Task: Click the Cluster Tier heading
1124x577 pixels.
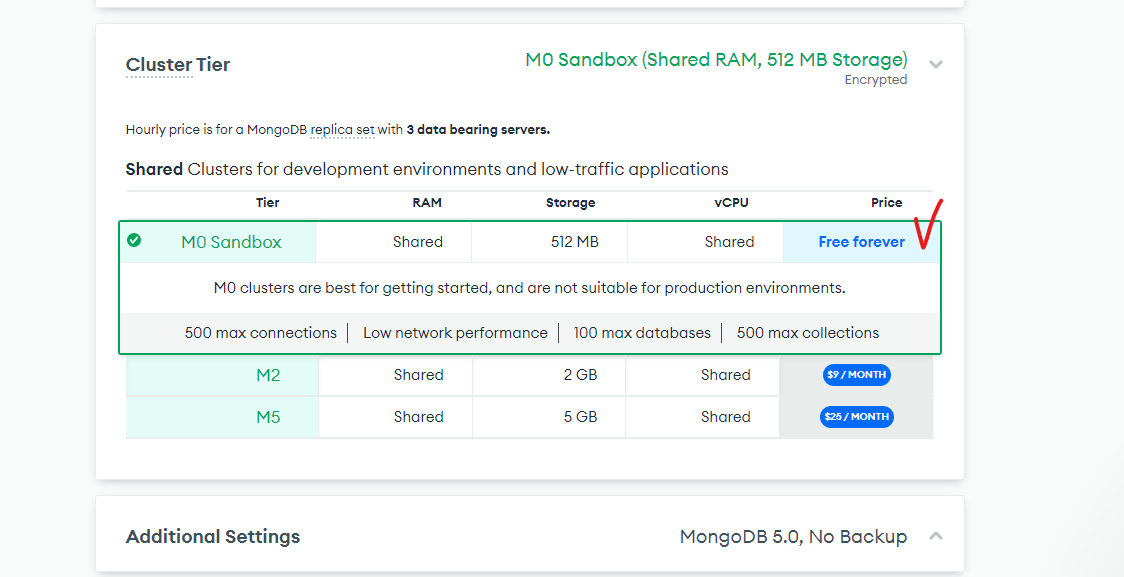Action: (178, 65)
